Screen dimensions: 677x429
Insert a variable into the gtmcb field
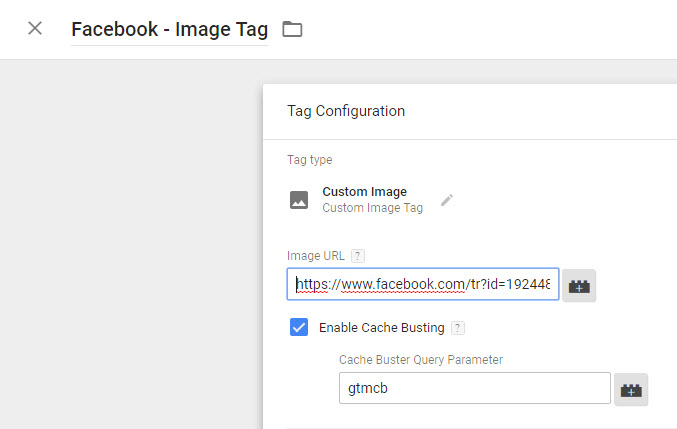click(631, 389)
